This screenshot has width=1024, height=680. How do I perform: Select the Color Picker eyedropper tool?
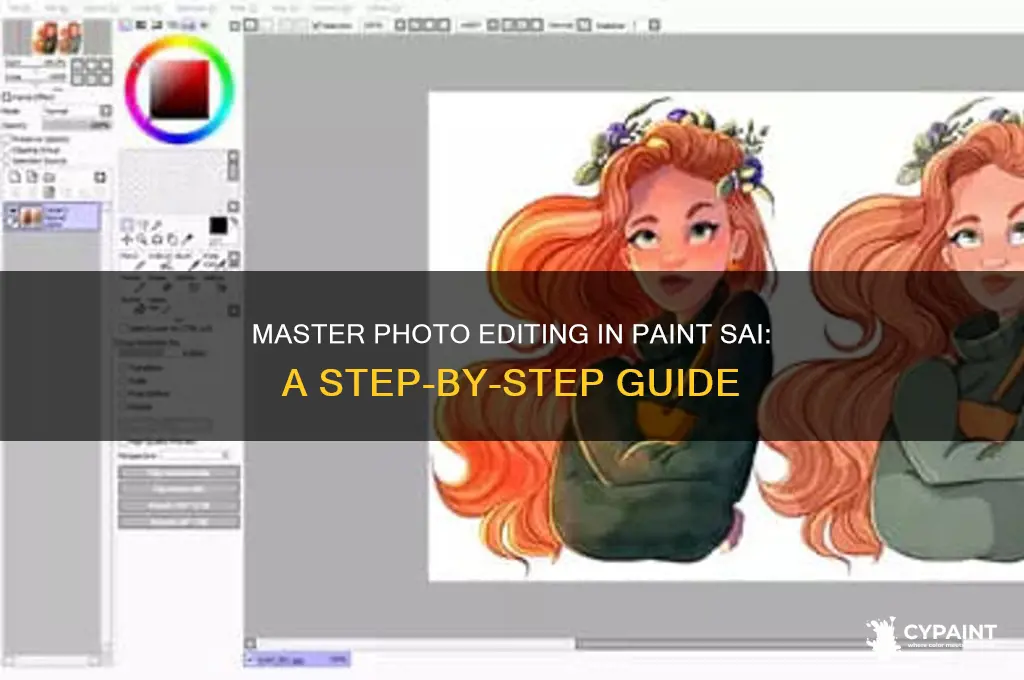click(187, 240)
